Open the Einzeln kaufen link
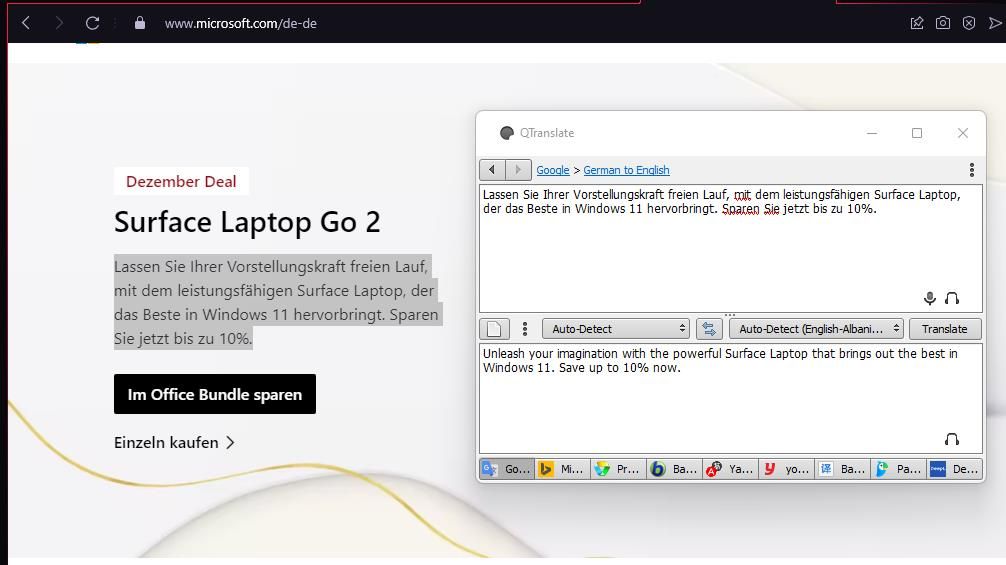This screenshot has width=1006, height=565. coord(174,443)
